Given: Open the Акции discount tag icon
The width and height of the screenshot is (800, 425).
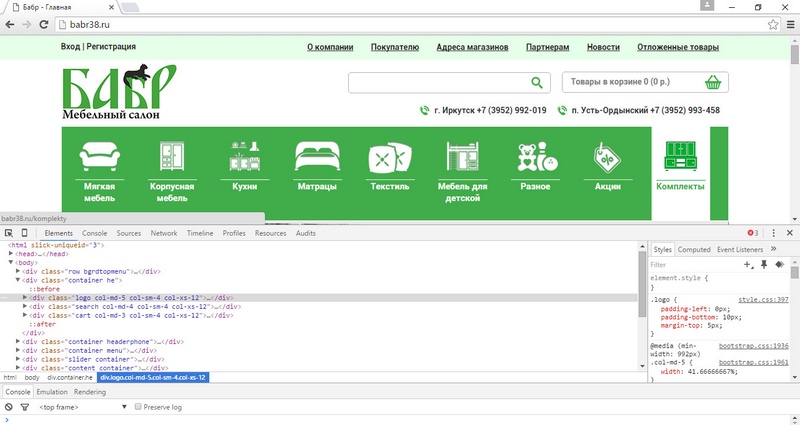Looking at the screenshot, I should (x=608, y=158).
